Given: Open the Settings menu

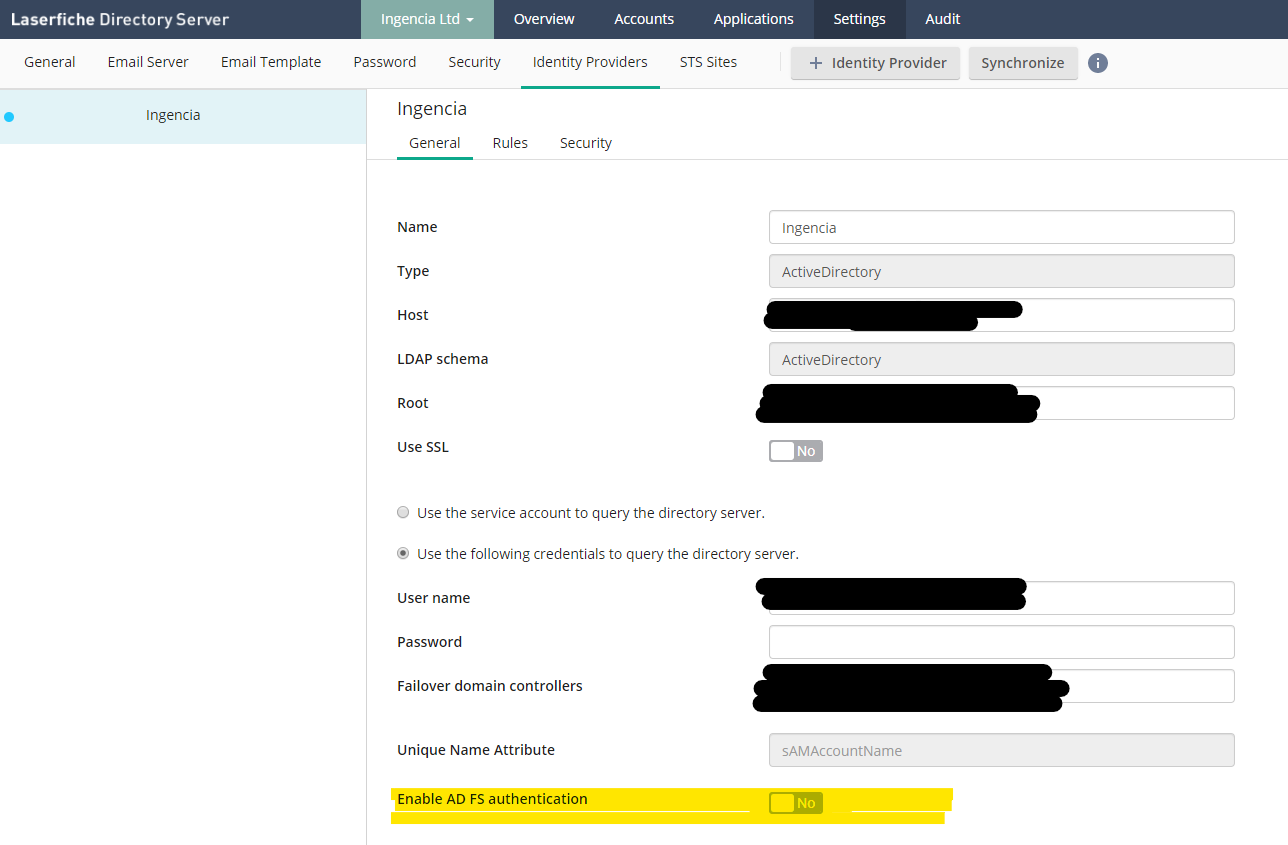Looking at the screenshot, I should [859, 19].
